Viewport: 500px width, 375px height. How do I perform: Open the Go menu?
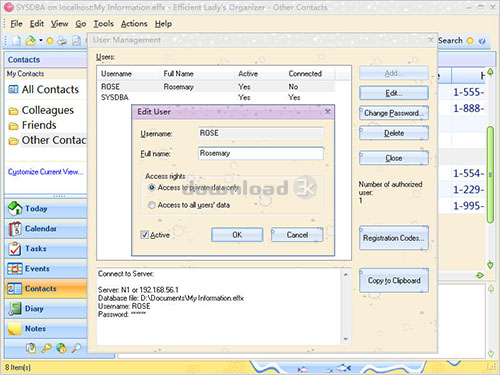[81, 24]
